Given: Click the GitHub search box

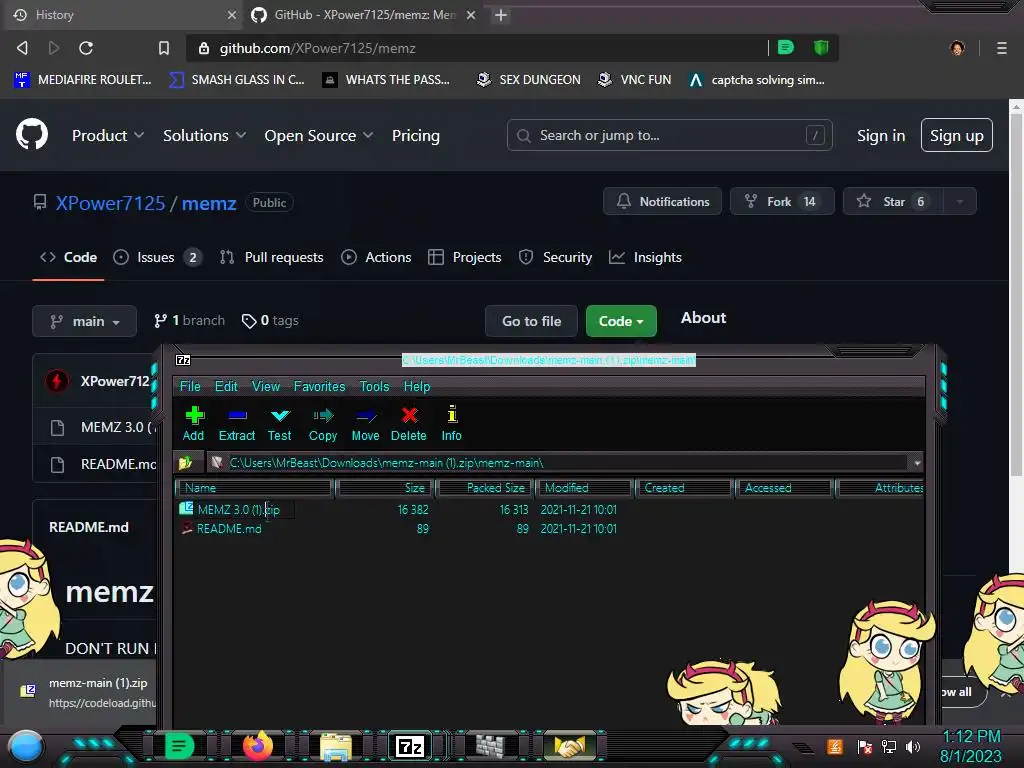Looking at the screenshot, I should (669, 135).
